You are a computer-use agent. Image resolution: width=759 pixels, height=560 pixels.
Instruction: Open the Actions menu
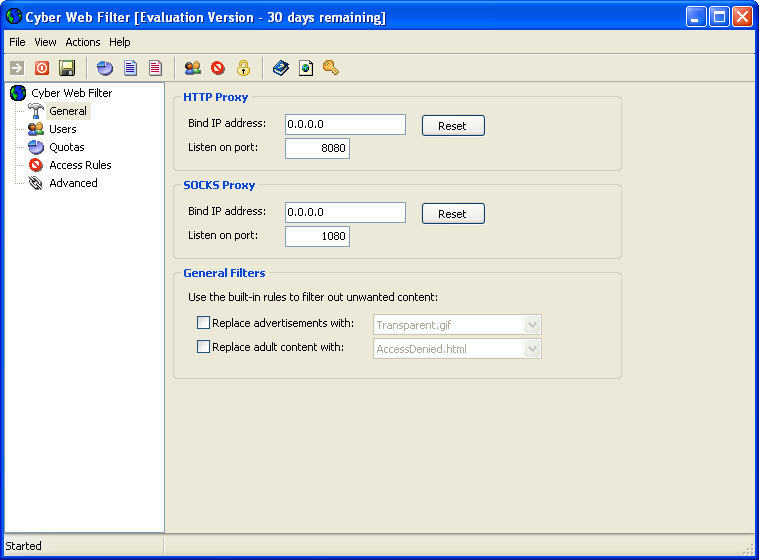pos(83,42)
